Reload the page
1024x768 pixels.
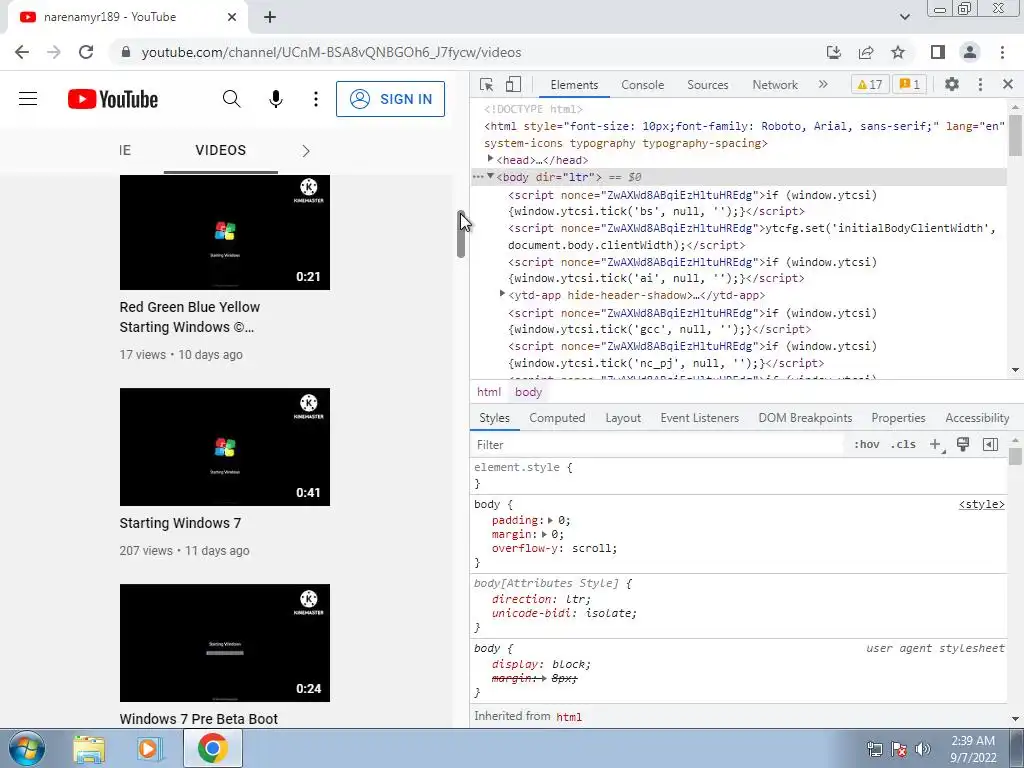[86, 52]
